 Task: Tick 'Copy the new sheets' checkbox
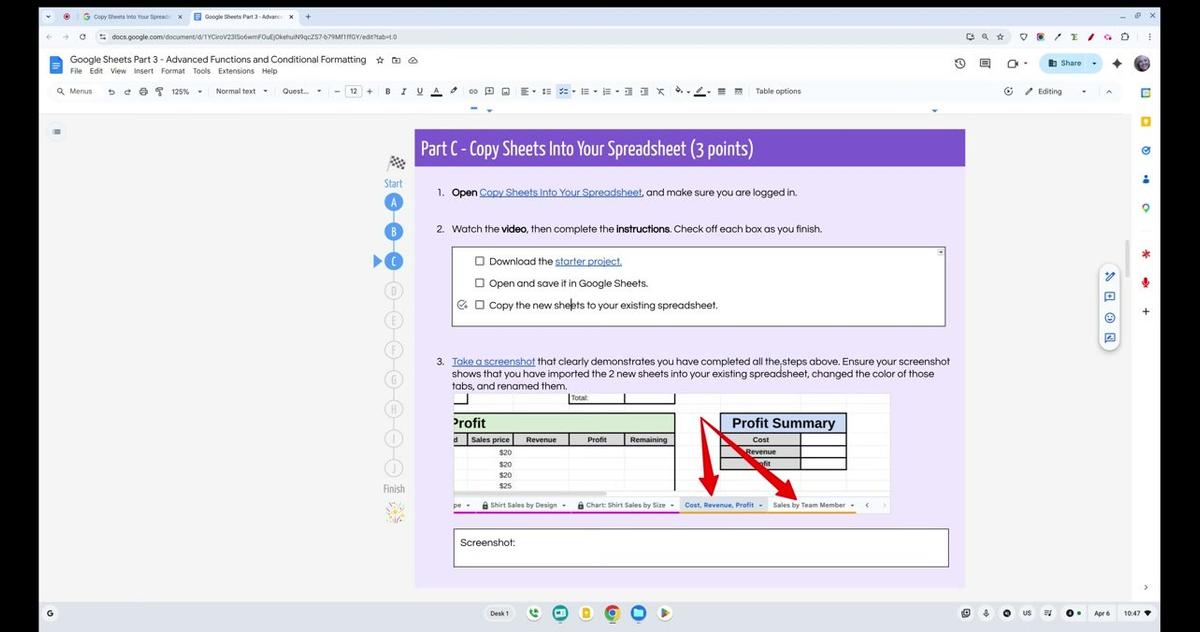click(479, 305)
